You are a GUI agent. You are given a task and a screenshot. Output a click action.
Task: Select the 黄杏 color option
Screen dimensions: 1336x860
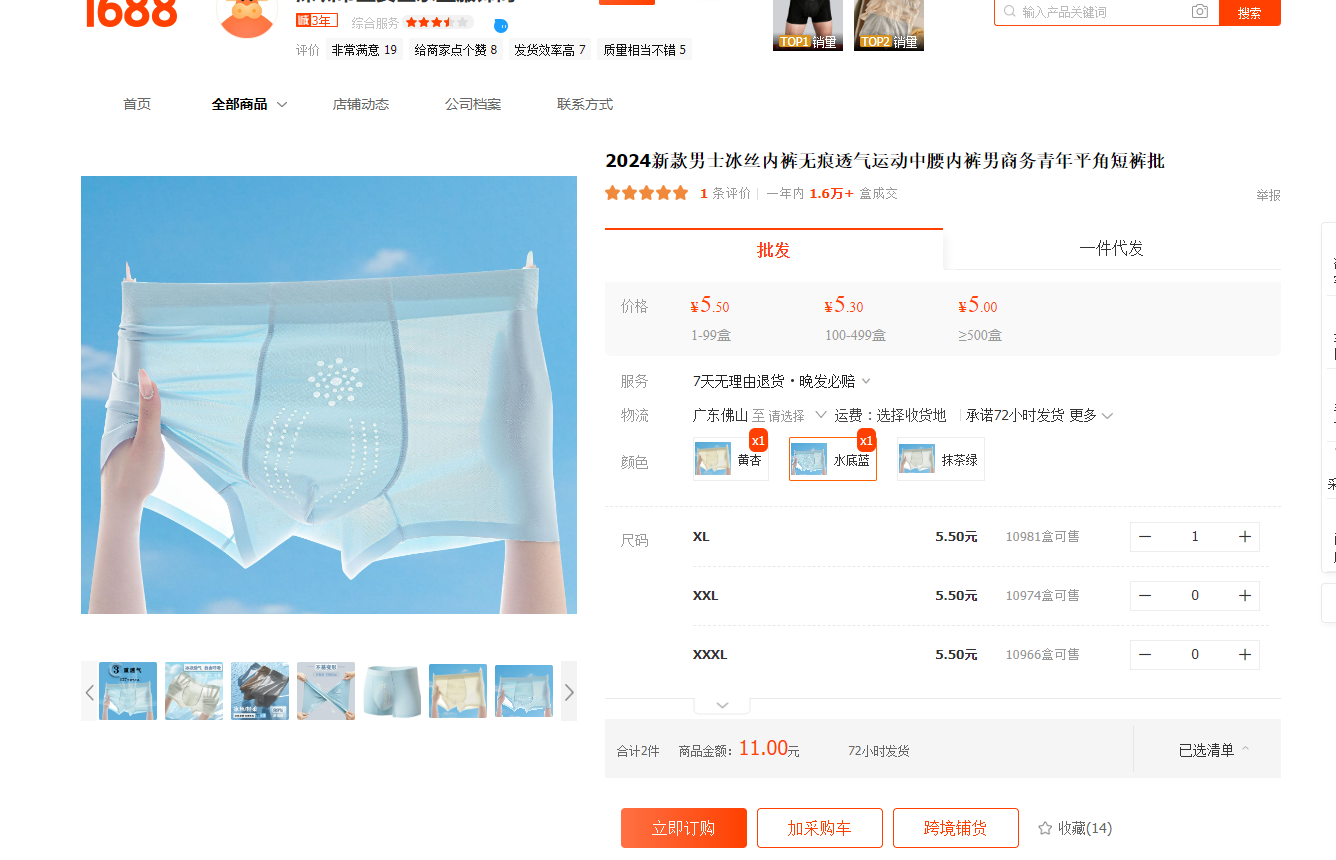tap(731, 460)
